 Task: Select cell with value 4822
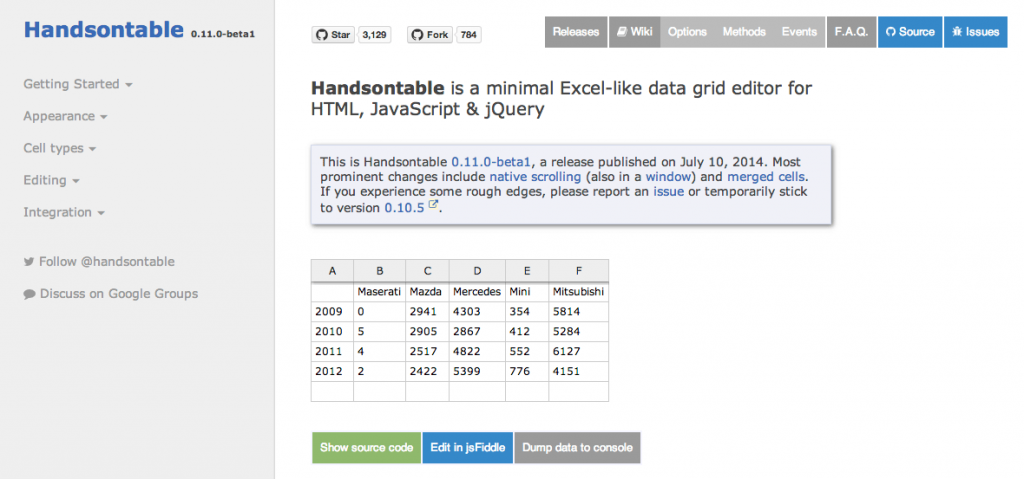477,352
